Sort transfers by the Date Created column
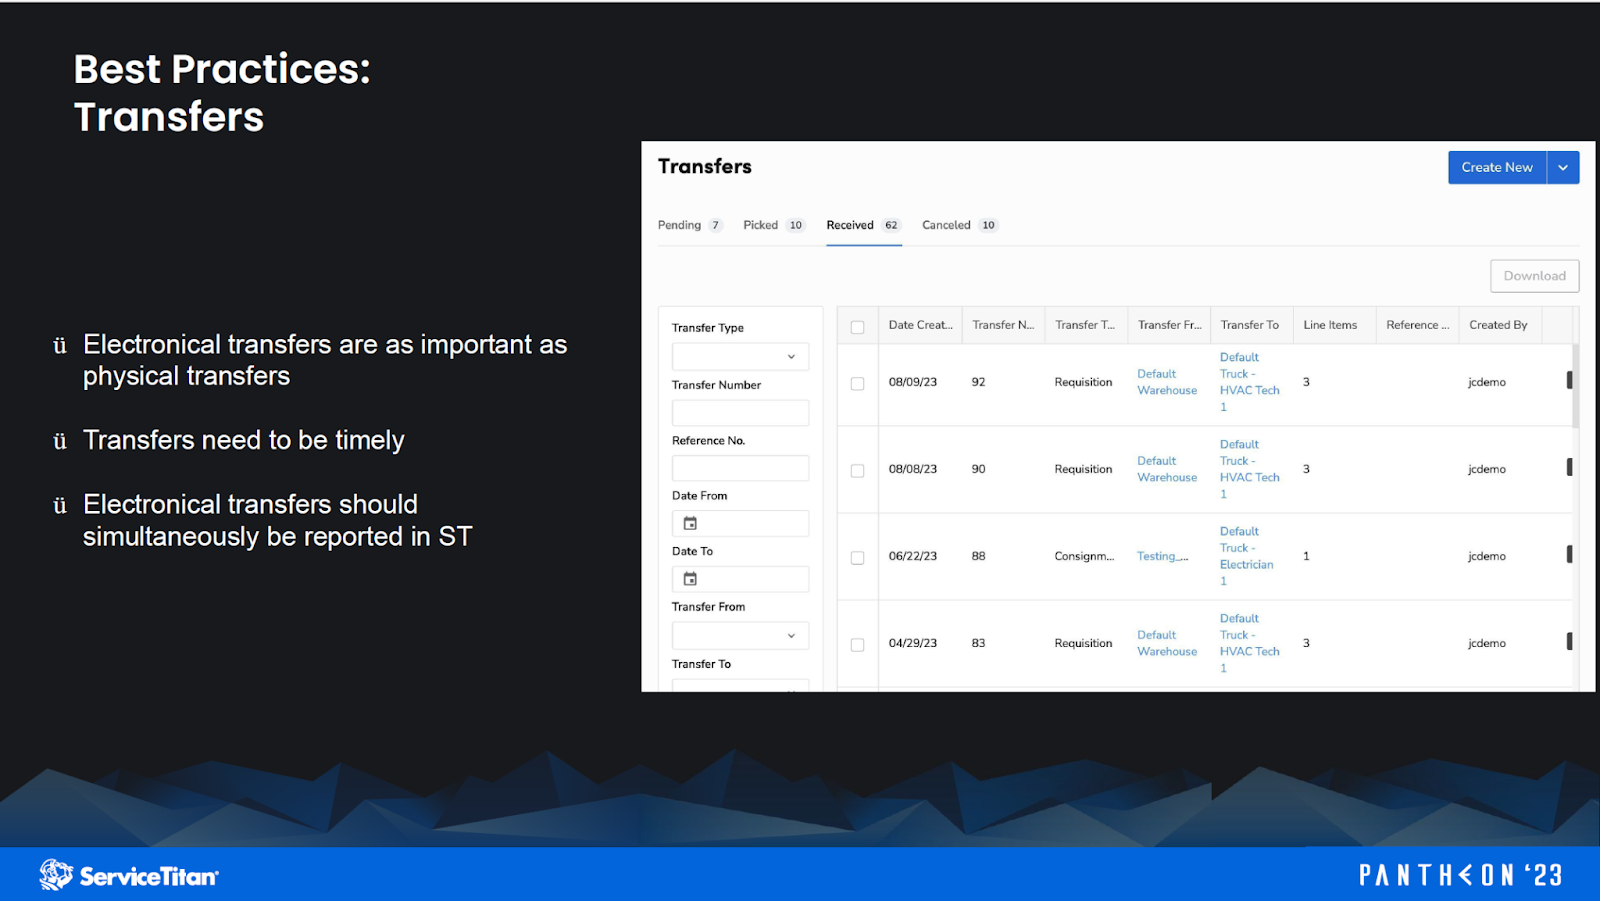 click(x=918, y=324)
